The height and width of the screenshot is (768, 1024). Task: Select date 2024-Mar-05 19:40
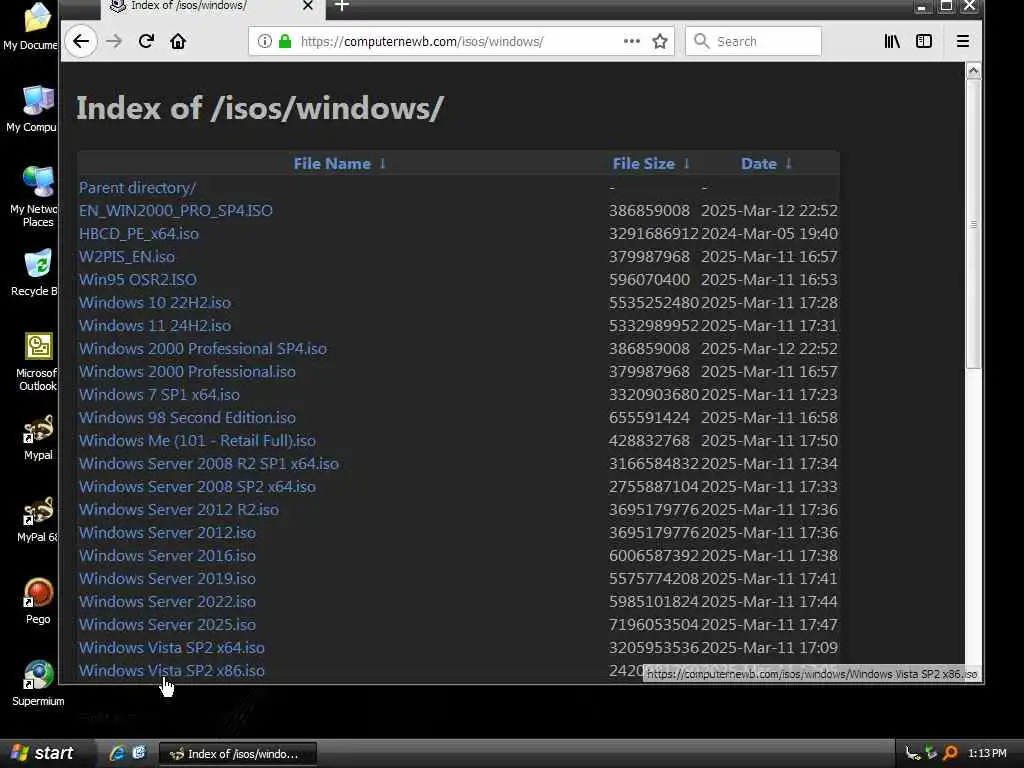click(x=769, y=233)
